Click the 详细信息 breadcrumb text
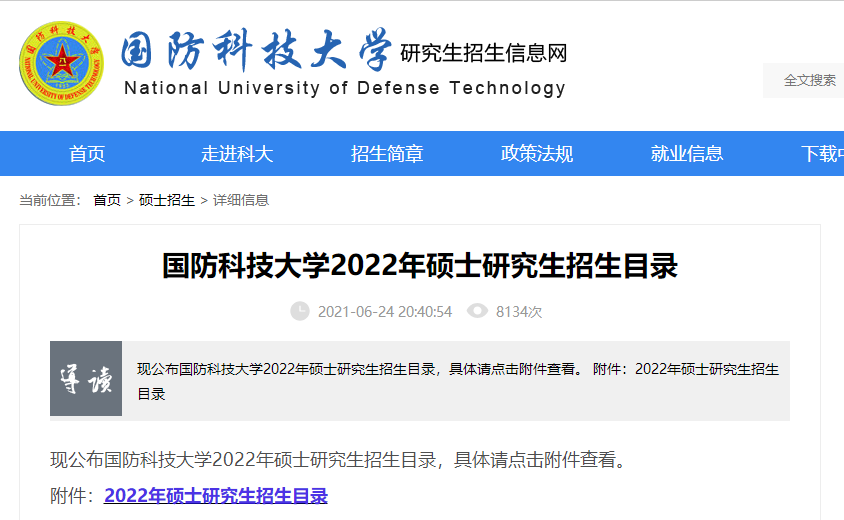 coord(241,200)
